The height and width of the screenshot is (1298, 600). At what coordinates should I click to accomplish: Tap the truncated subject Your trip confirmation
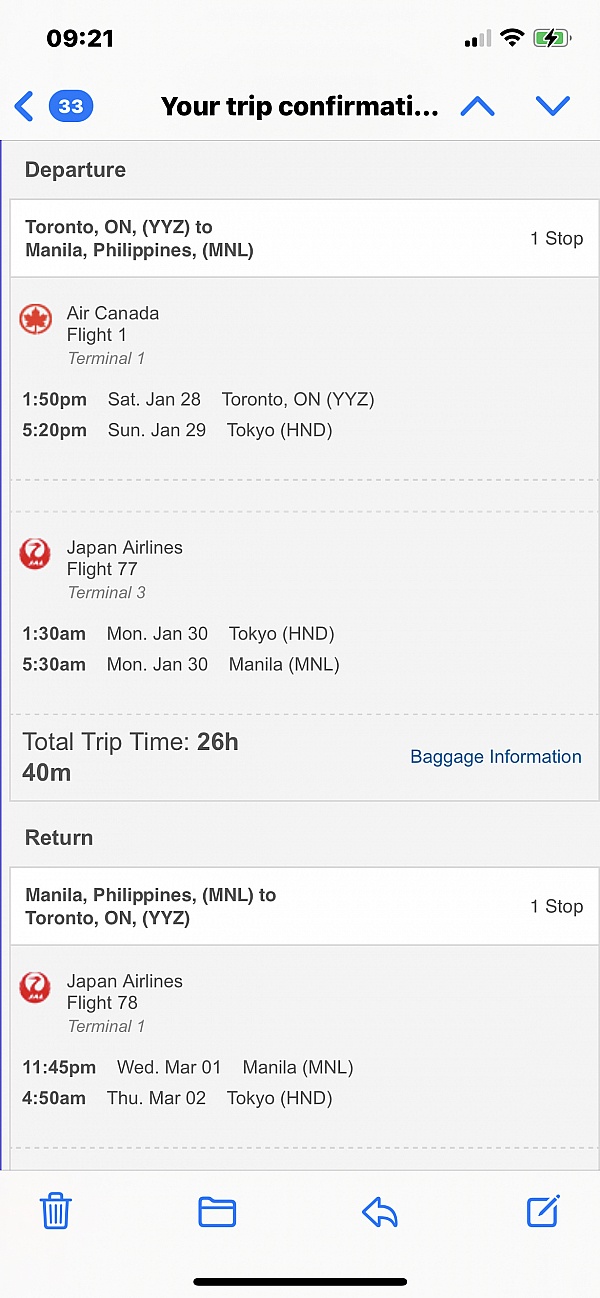[x=300, y=106]
